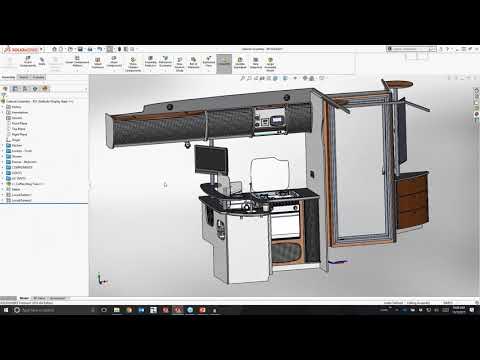Open the SOLIDWORKS logo menu arrow
480x360 pixels.
coord(41,49)
